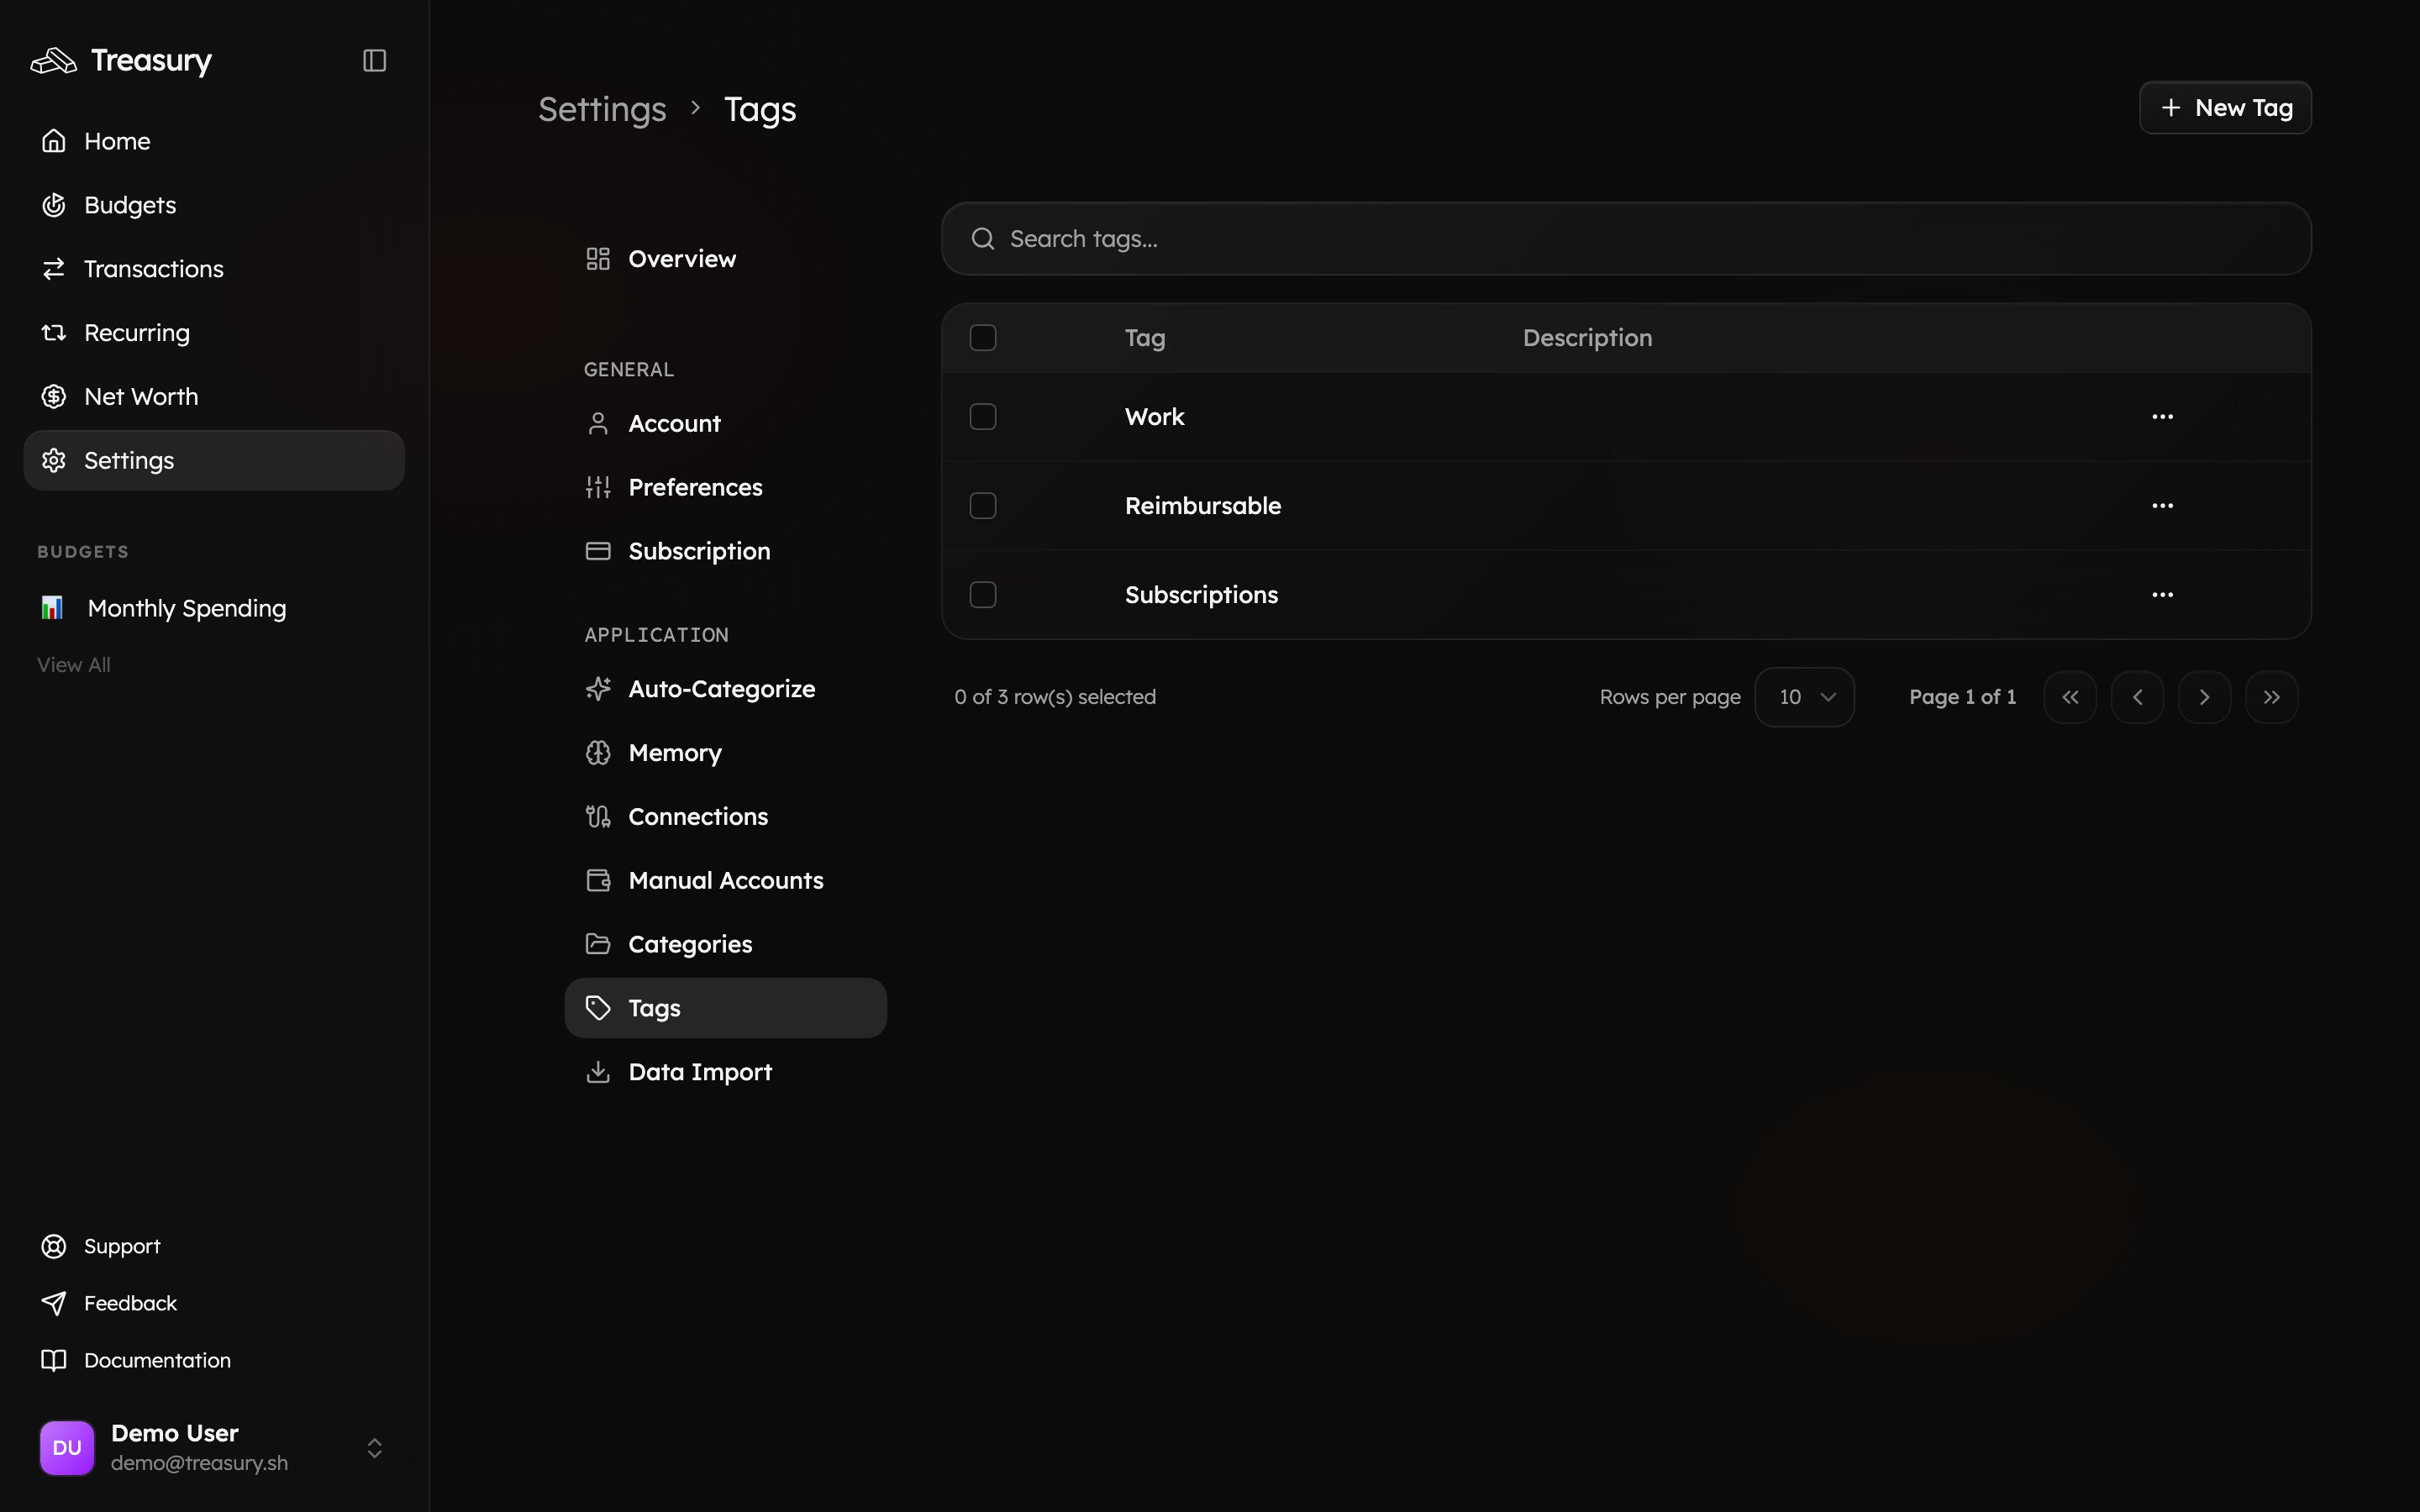Sort by the Tag column header
This screenshot has height=1512, width=2420.
click(1145, 338)
